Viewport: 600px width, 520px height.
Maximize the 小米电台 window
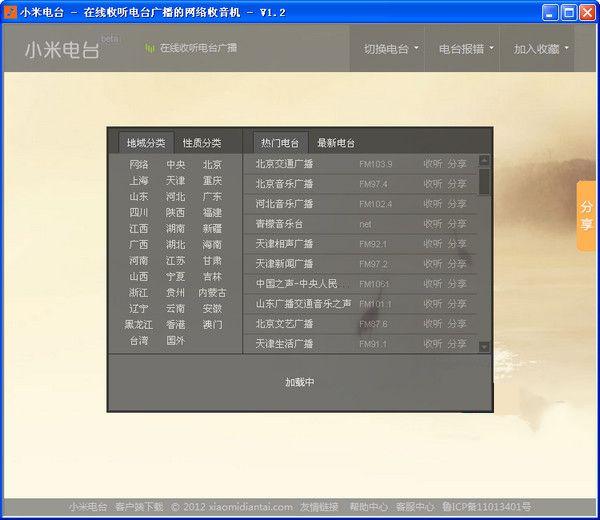click(569, 13)
